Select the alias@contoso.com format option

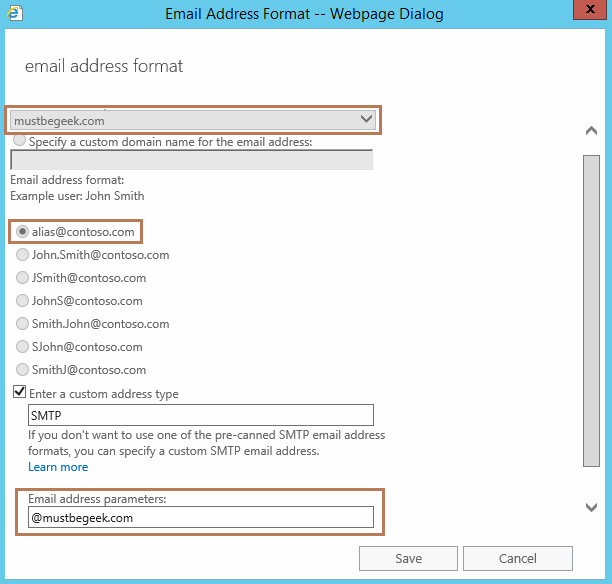pyautogui.click(x=23, y=231)
